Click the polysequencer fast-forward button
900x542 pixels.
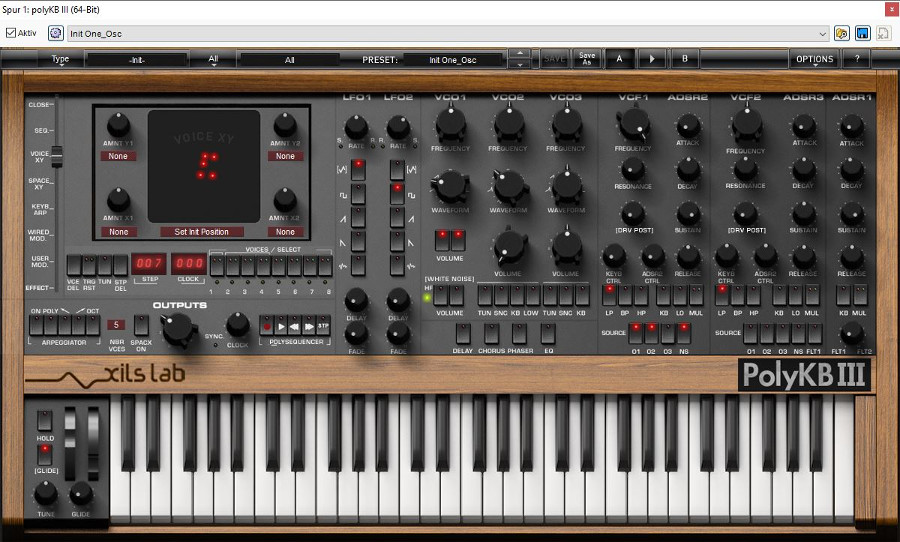click(309, 326)
